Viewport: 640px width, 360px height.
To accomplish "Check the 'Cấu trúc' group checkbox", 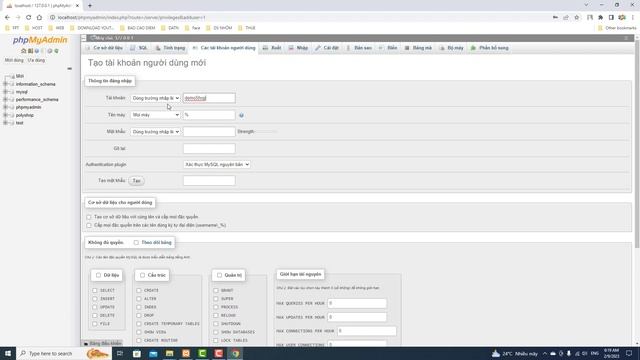I will point(142,275).
